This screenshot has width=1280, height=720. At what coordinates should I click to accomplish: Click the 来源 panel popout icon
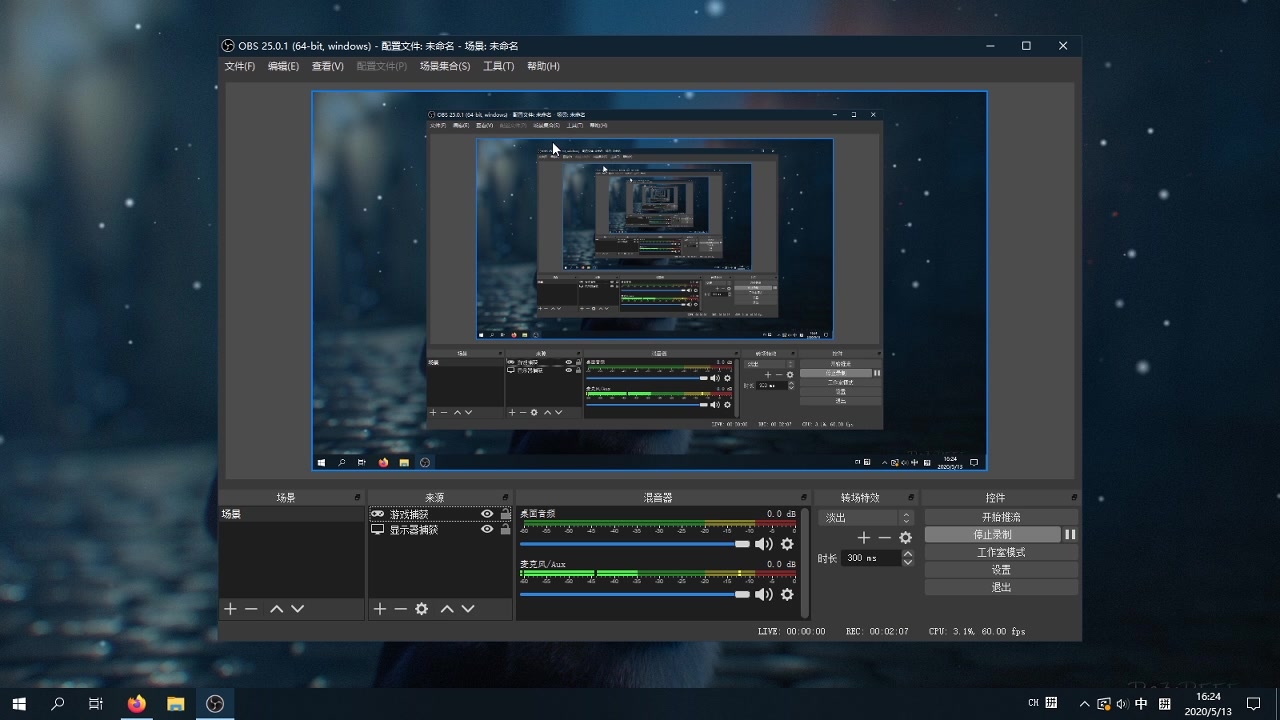pos(506,496)
